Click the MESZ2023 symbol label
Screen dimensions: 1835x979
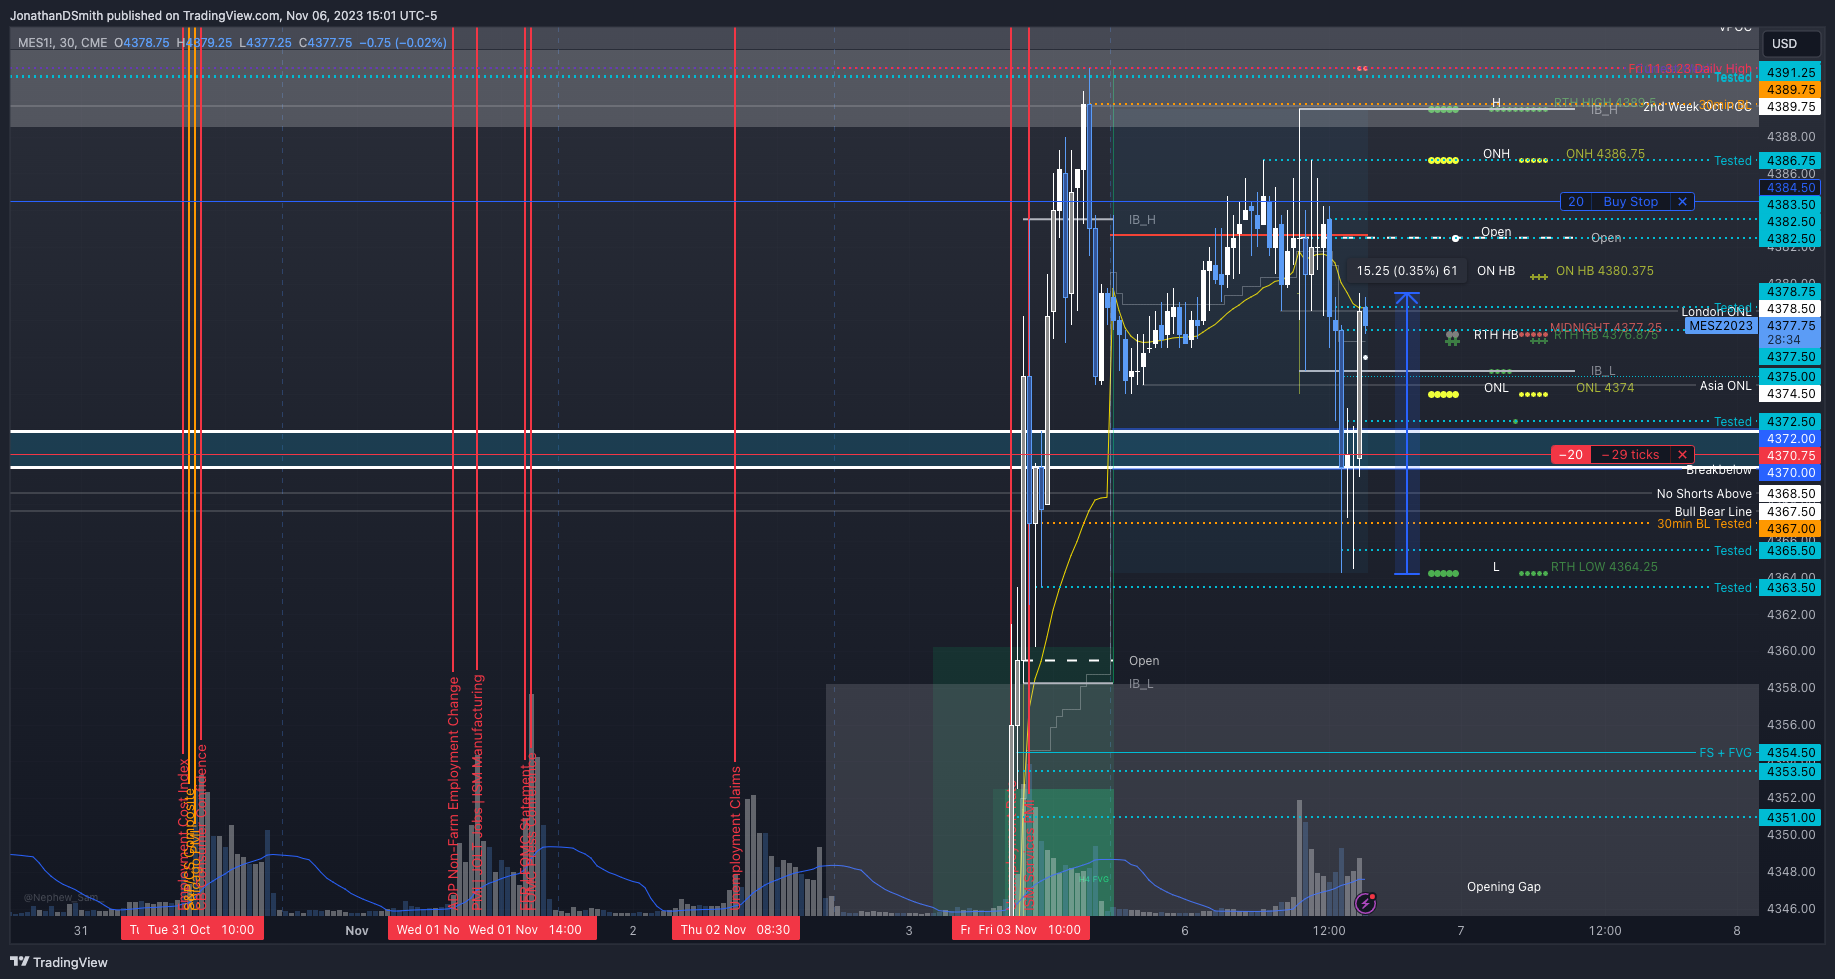[1721, 325]
